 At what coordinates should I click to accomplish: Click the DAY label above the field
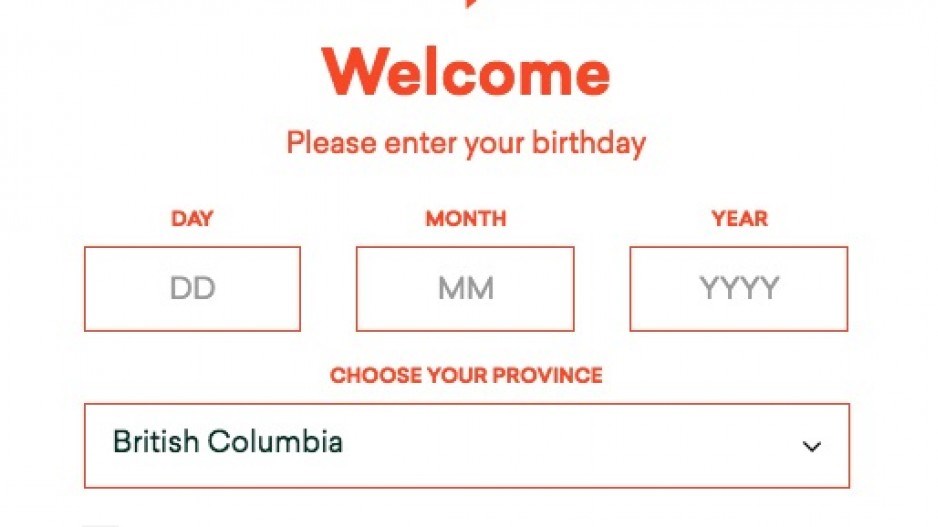(x=192, y=219)
